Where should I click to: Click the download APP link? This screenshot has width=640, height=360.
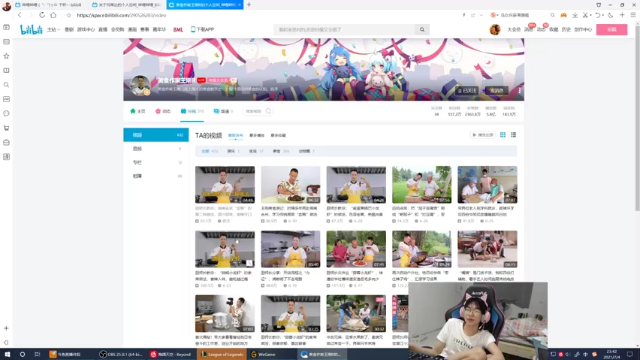[202, 29]
